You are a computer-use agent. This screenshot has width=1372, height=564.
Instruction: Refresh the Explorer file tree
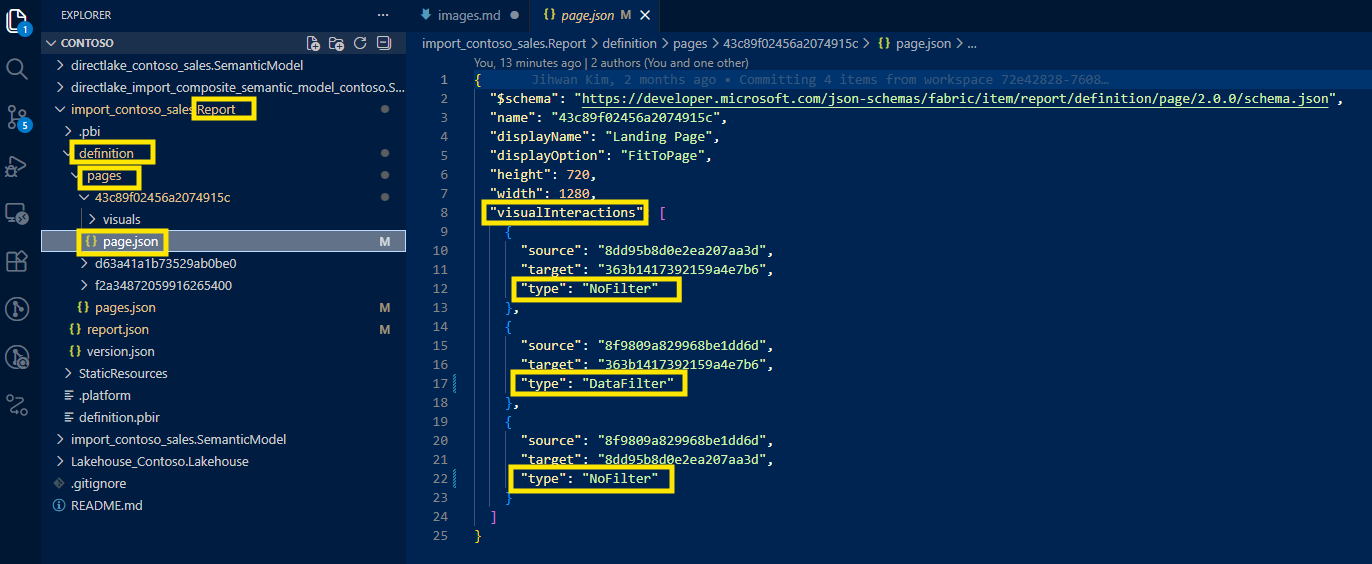360,43
